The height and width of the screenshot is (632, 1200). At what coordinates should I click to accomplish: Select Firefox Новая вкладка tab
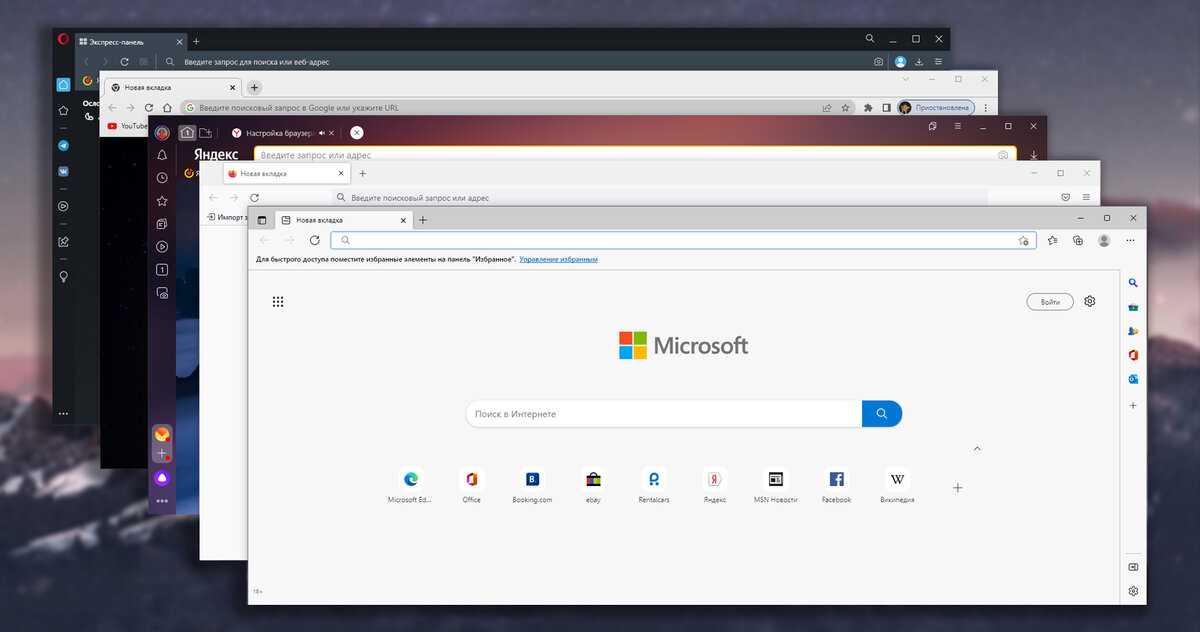[286, 173]
